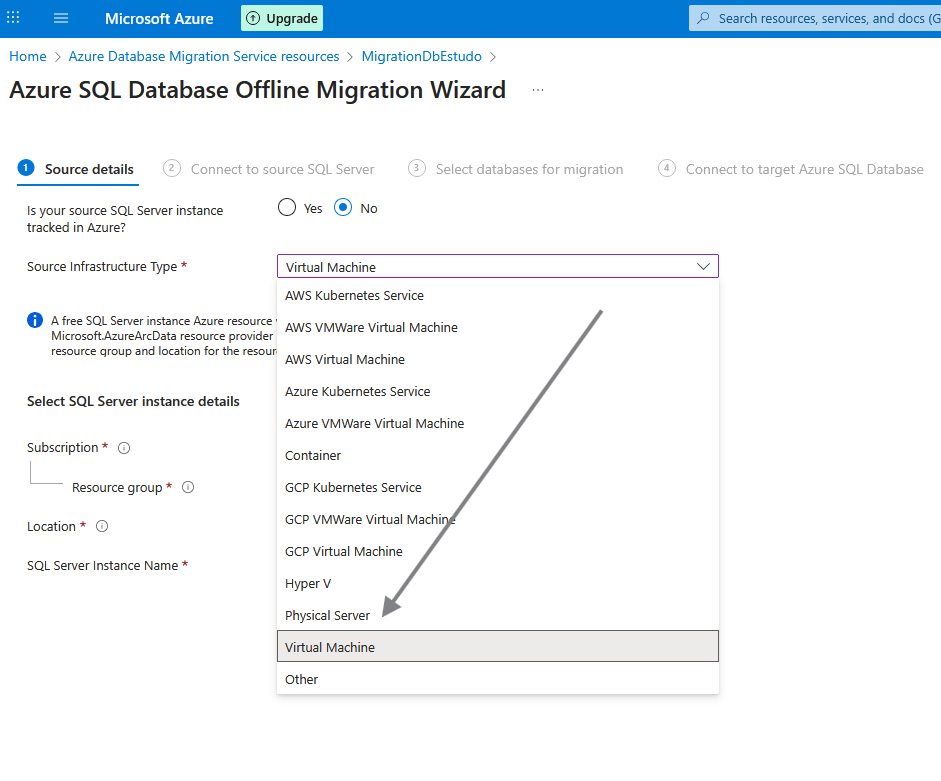
Task: Select the Yes radio button
Action: 287,208
